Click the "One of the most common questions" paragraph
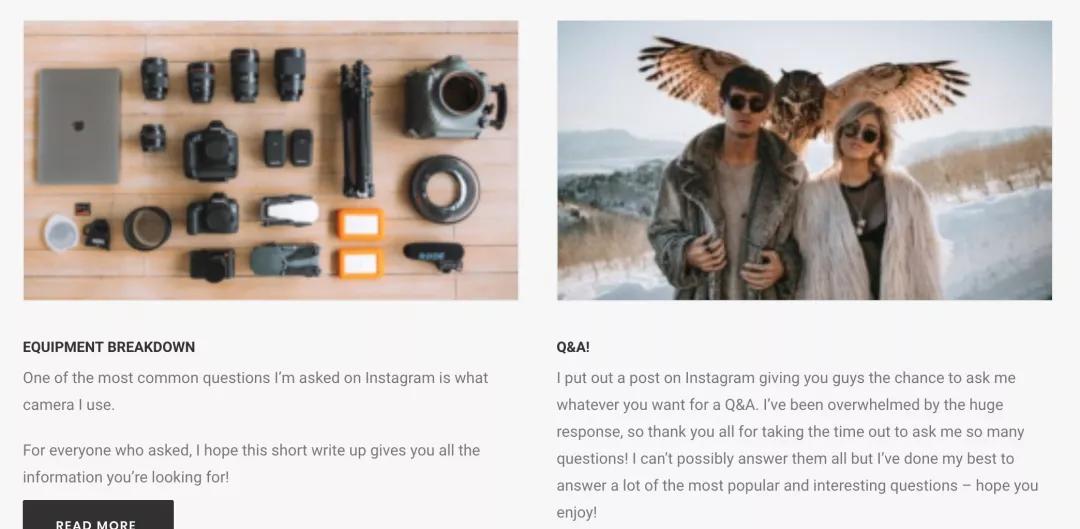This screenshot has height=529, width=1080. 256,391
